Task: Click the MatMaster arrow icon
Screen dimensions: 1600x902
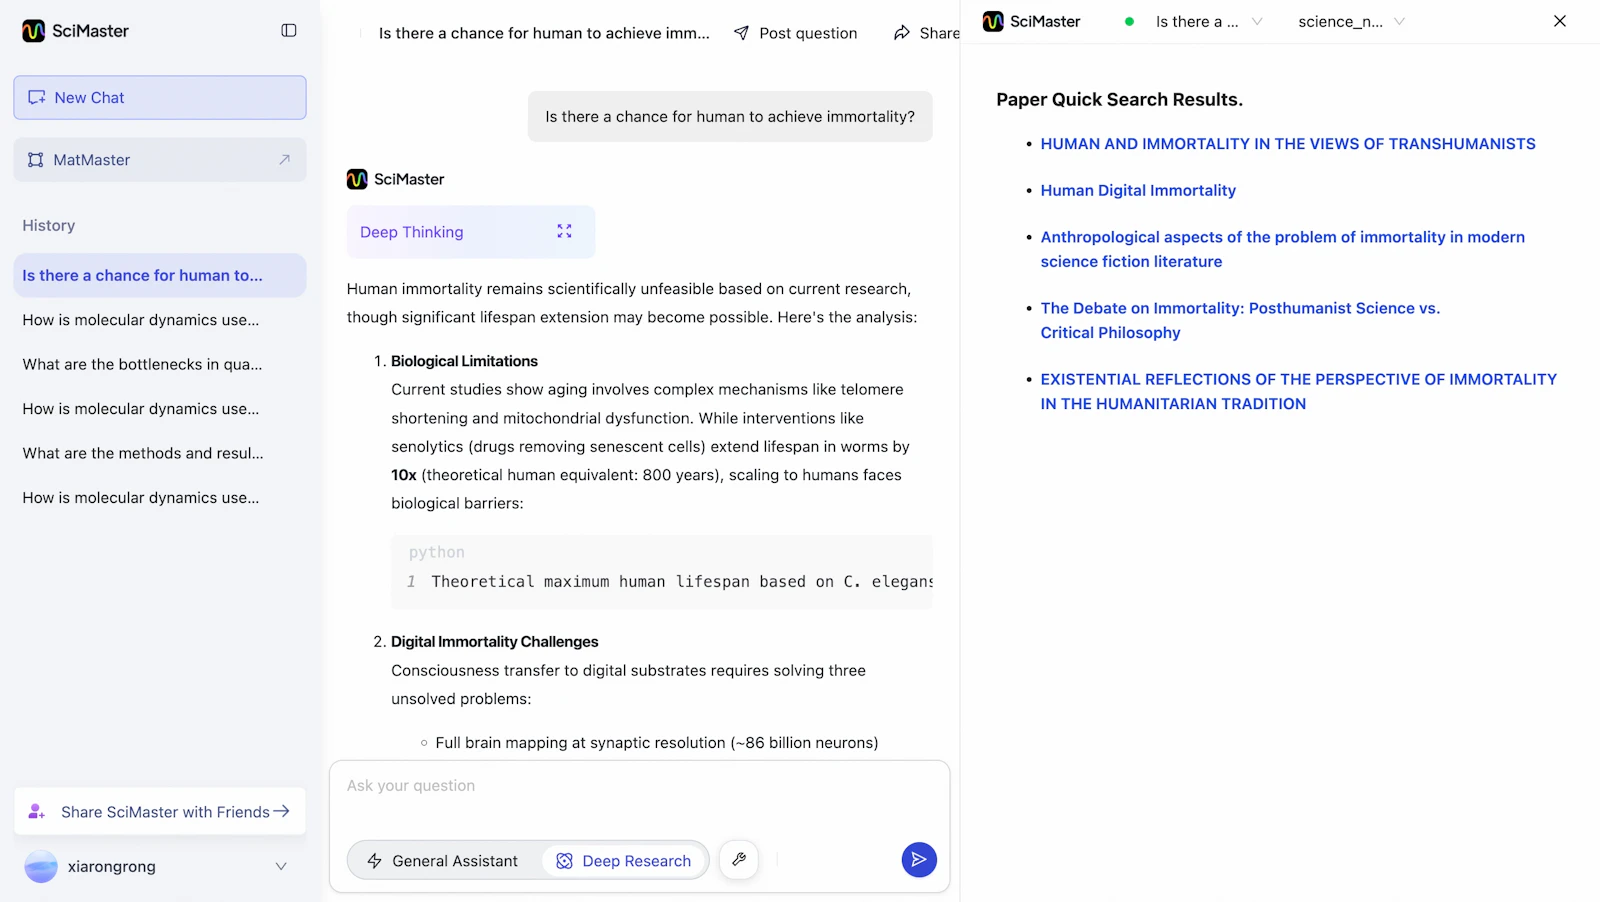Action: click(x=284, y=160)
